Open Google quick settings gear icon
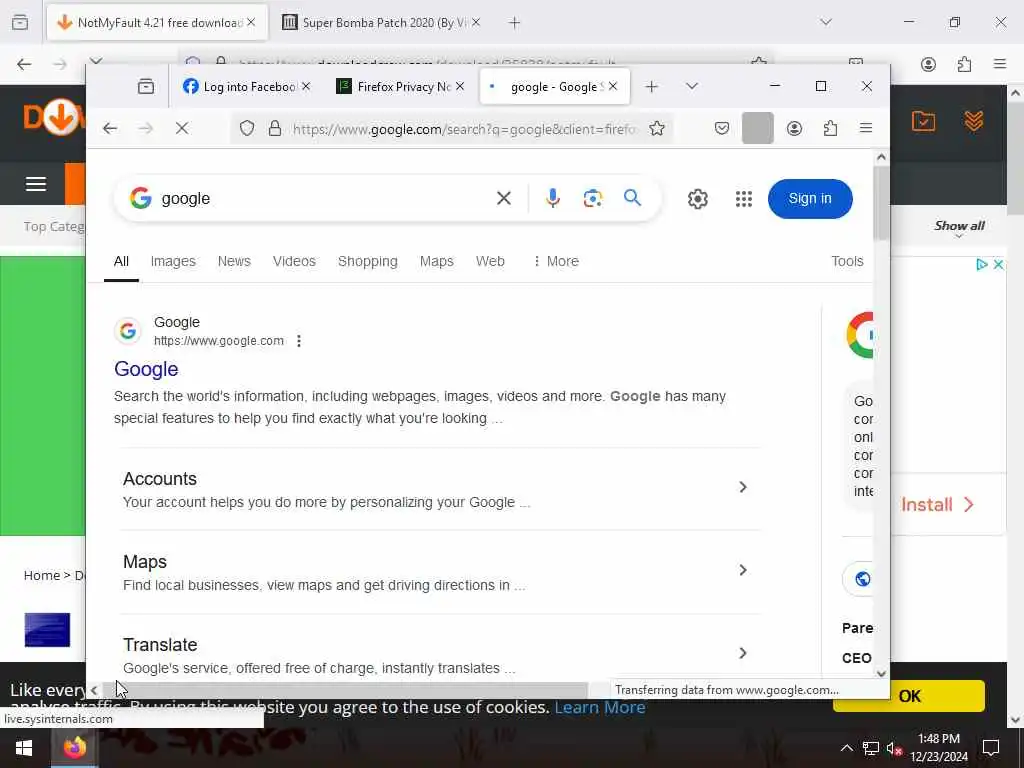This screenshot has height=768, width=1024. click(x=697, y=199)
